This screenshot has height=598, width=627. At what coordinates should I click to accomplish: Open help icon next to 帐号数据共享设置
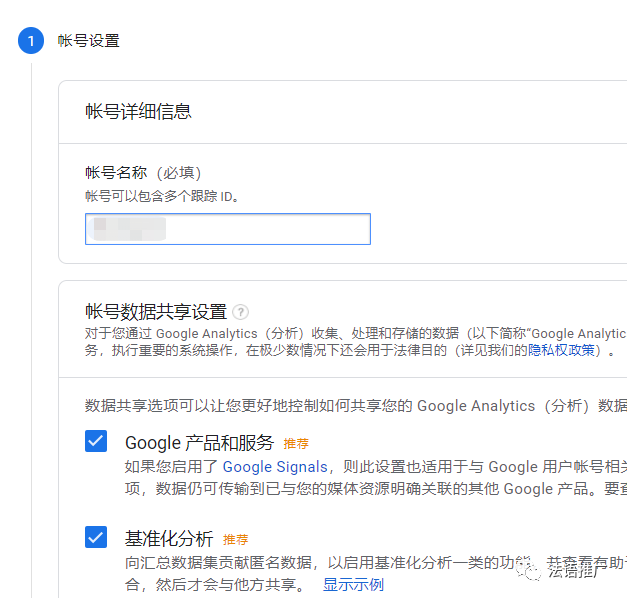pyautogui.click(x=241, y=312)
